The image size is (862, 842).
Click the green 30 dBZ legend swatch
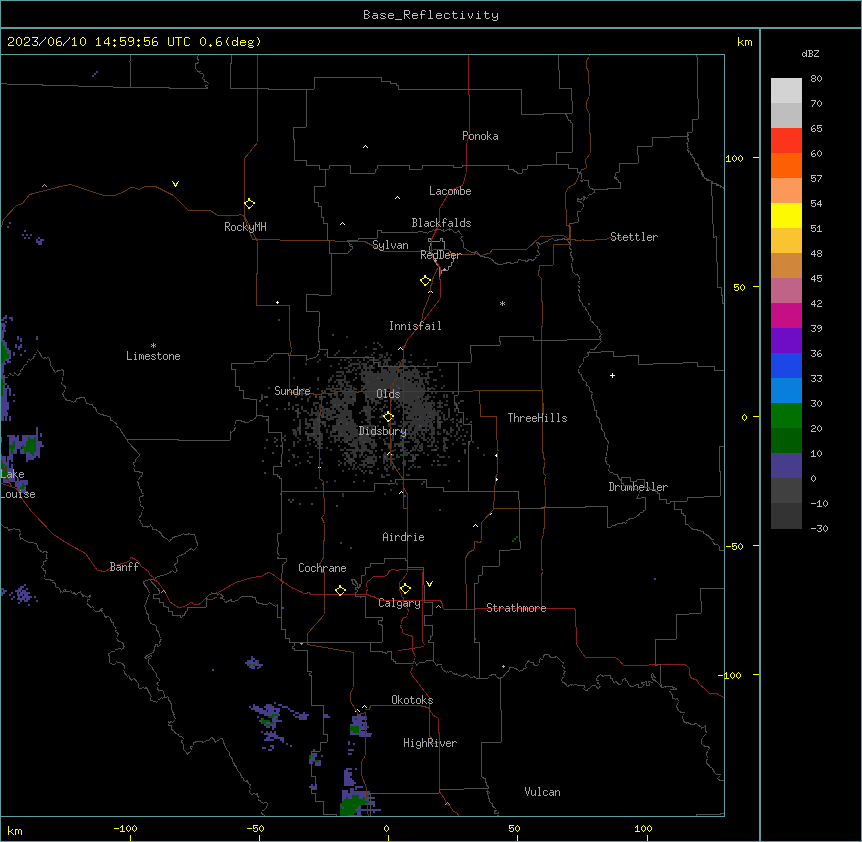[786, 416]
